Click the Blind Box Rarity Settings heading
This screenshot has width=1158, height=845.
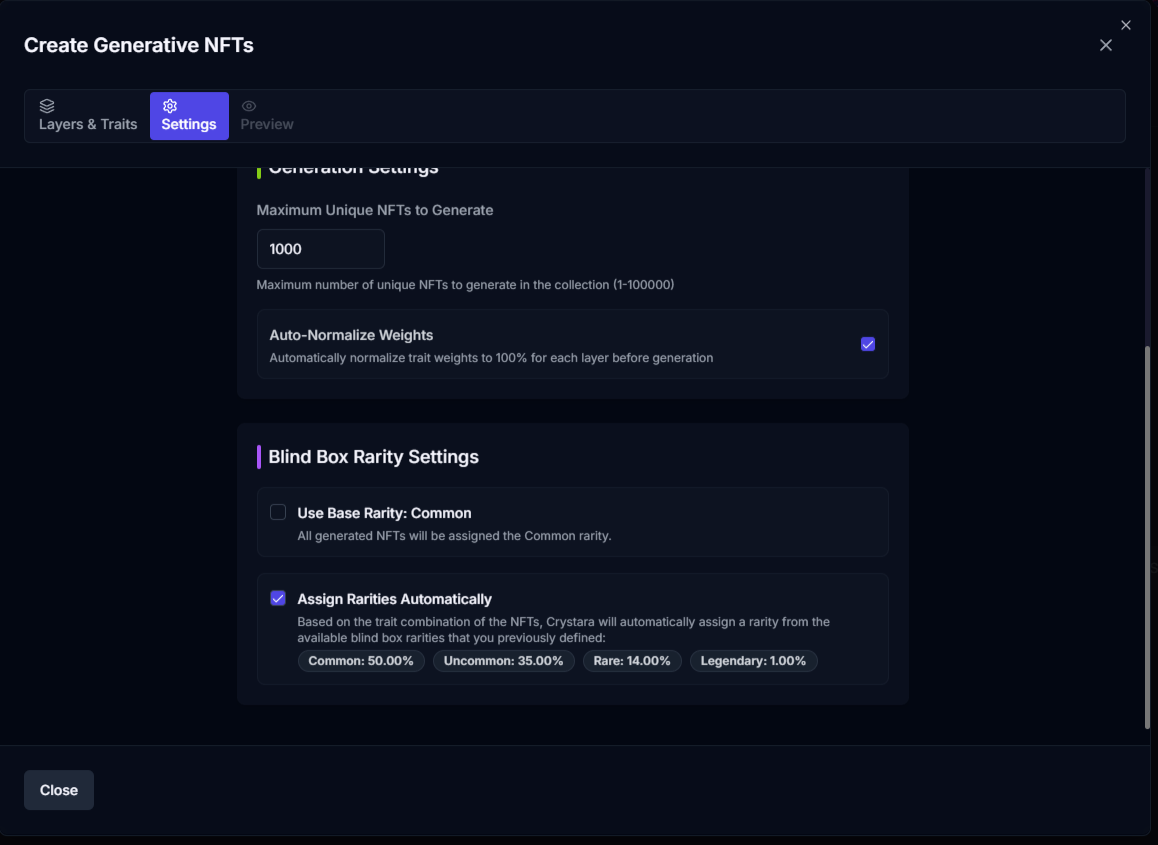point(373,457)
